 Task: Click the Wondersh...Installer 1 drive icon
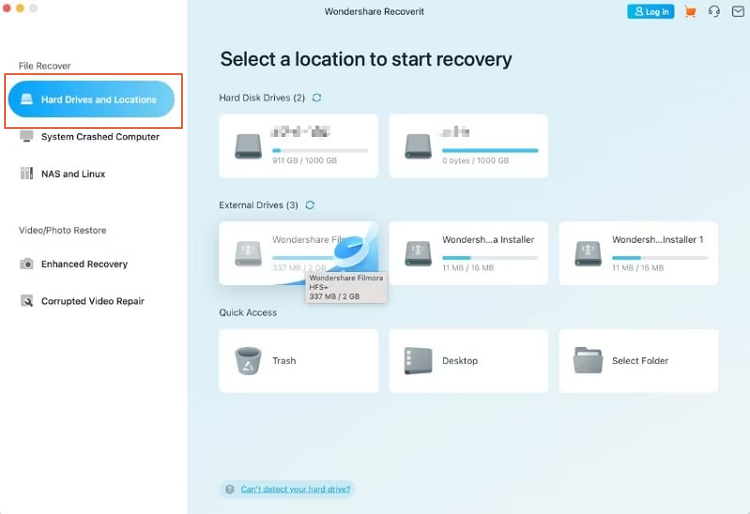pyautogui.click(x=588, y=253)
